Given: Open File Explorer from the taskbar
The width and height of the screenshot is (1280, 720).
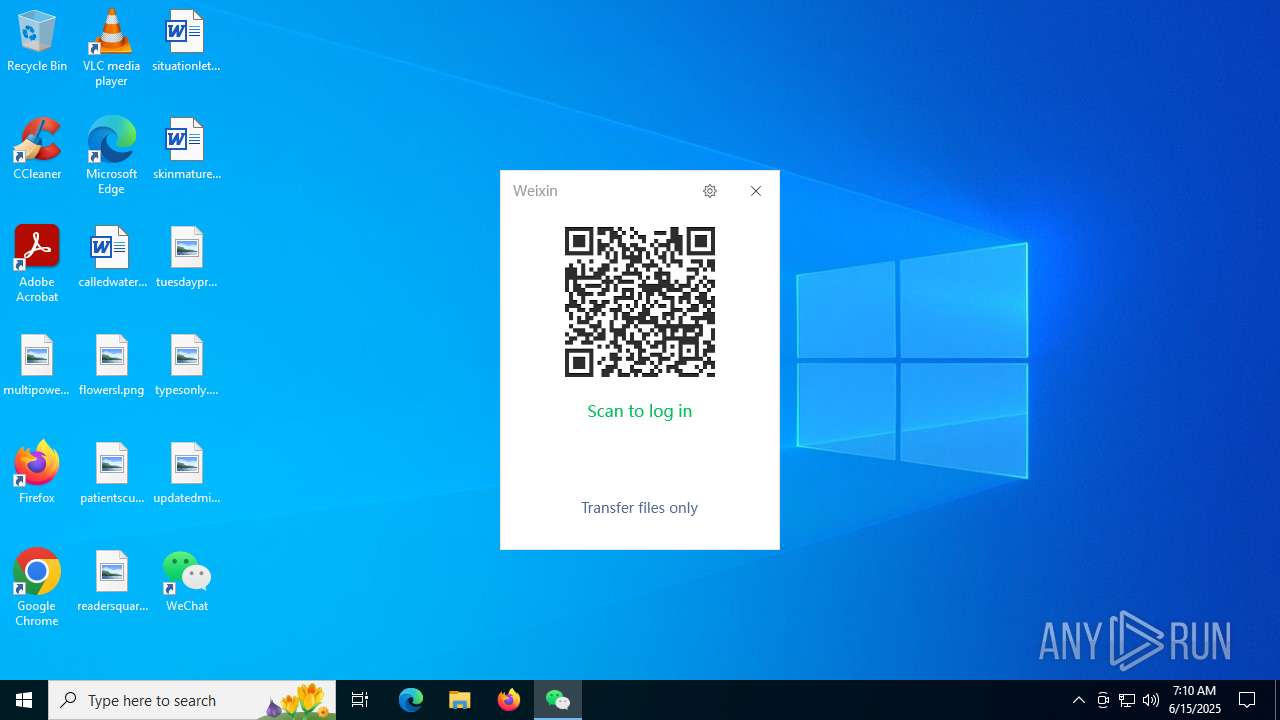Looking at the screenshot, I should tap(460, 700).
